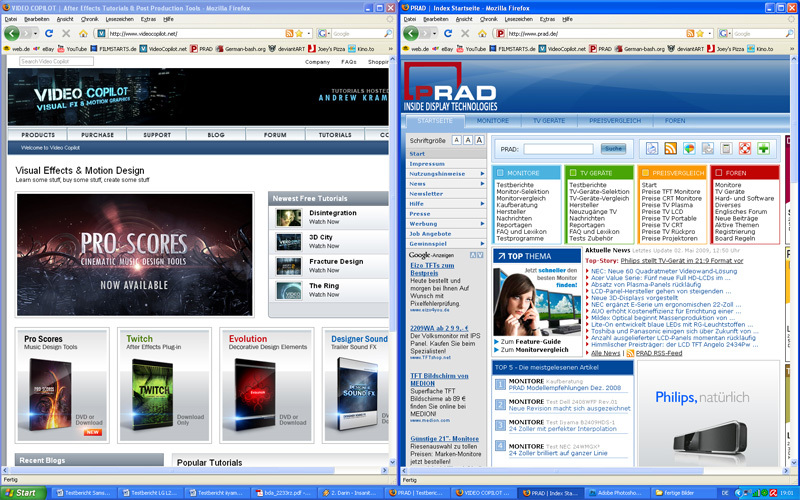Expand the Werbung submenu in the PRAD sidebar

[x=482, y=223]
